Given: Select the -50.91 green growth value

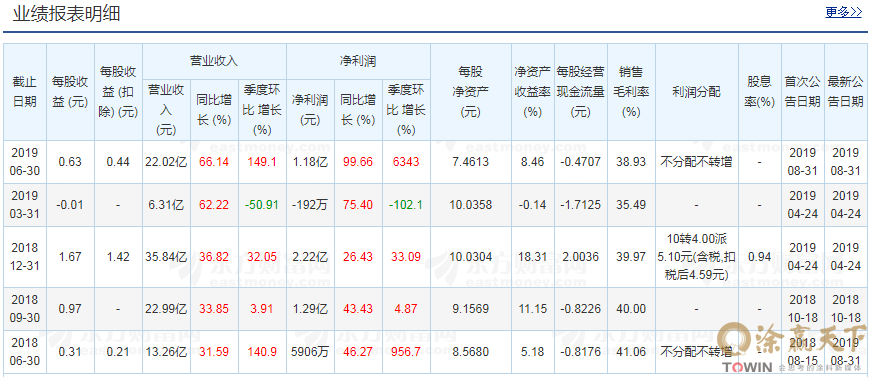Looking at the screenshot, I should pyautogui.click(x=262, y=205).
